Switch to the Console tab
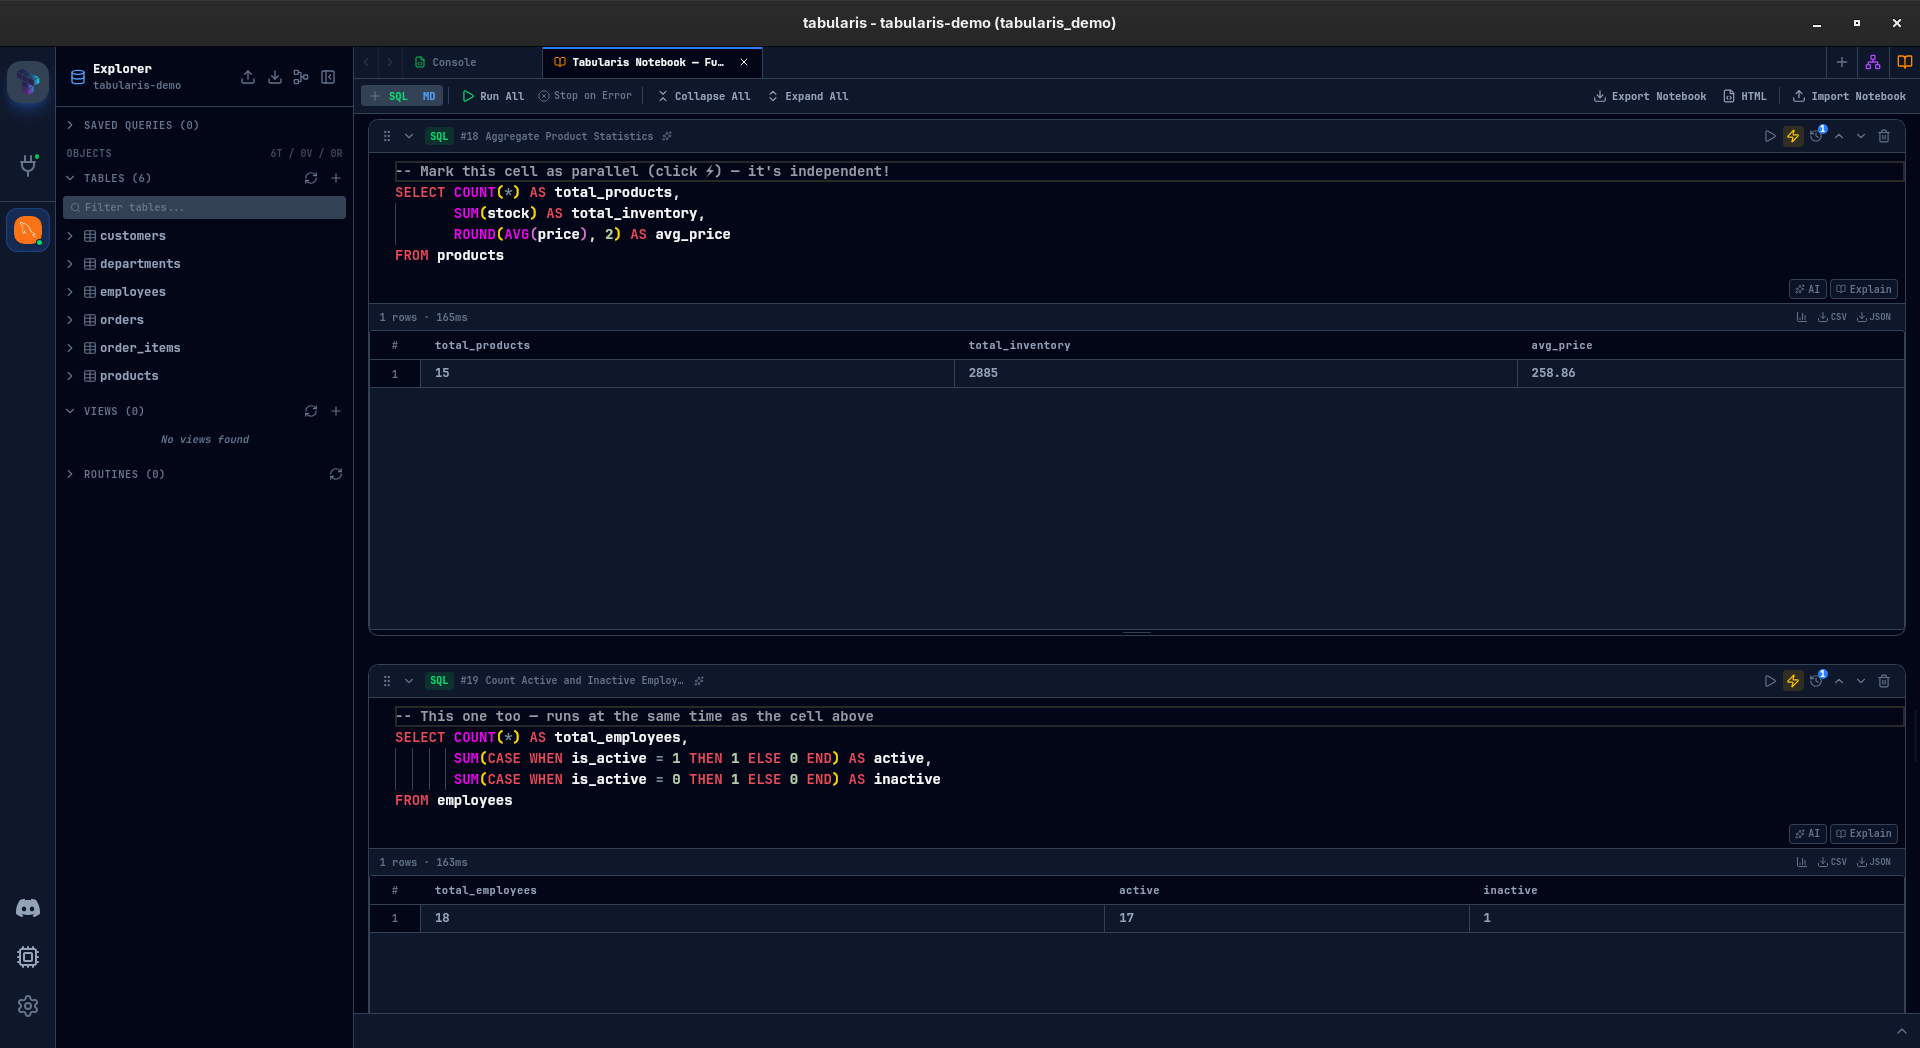This screenshot has width=1920, height=1048. pyautogui.click(x=455, y=62)
